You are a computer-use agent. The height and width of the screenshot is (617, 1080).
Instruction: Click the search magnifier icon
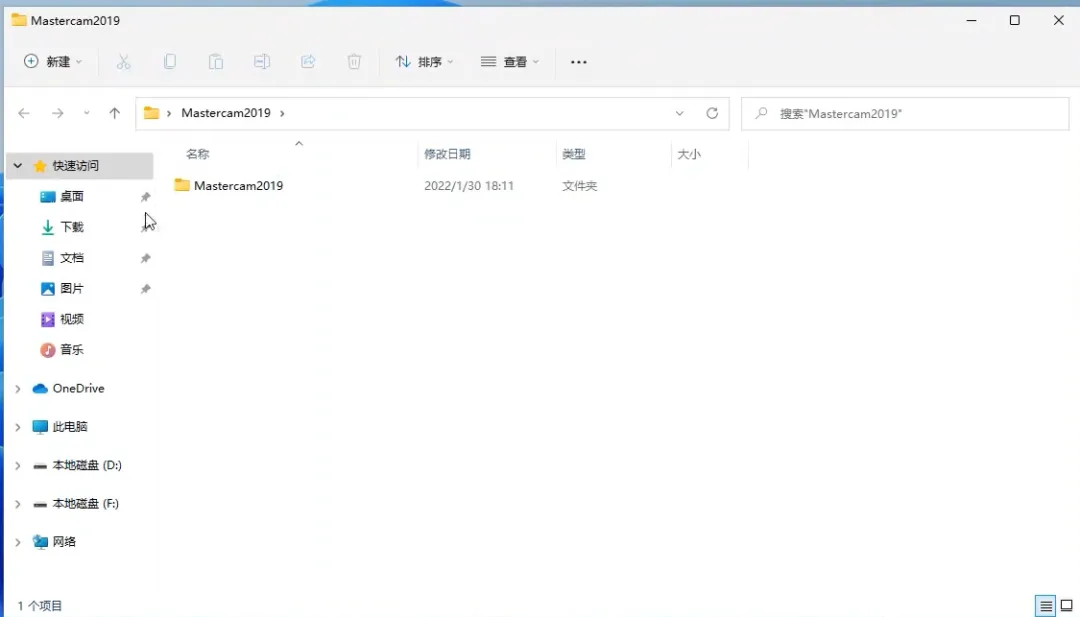point(761,113)
